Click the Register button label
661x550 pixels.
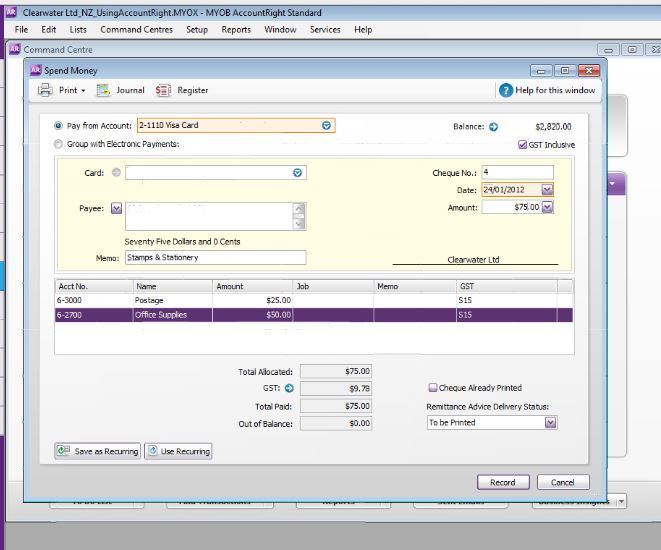[x=193, y=90]
